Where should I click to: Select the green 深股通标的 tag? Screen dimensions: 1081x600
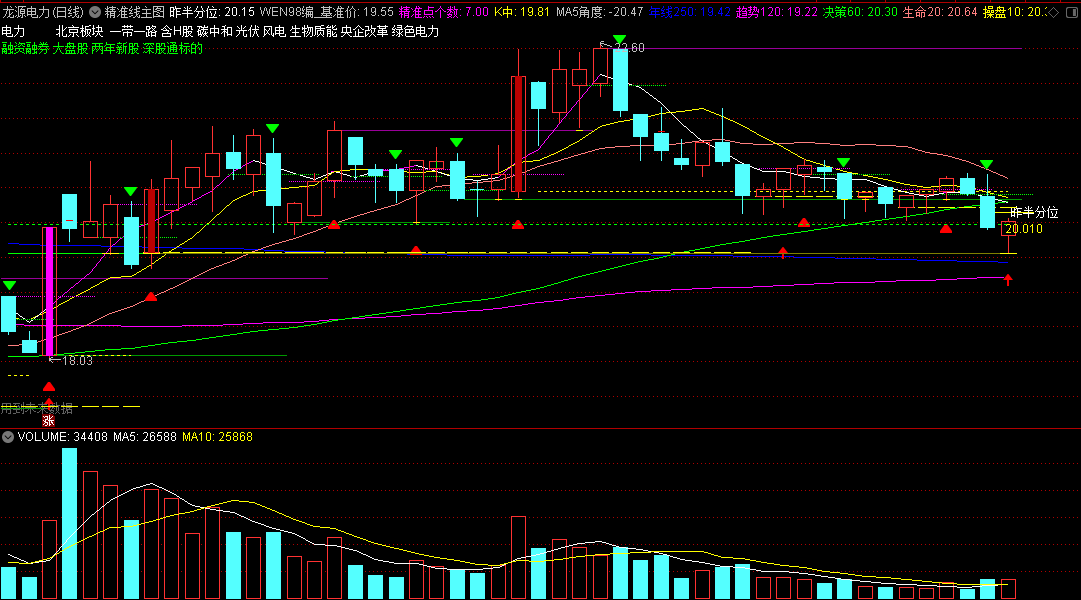point(172,48)
